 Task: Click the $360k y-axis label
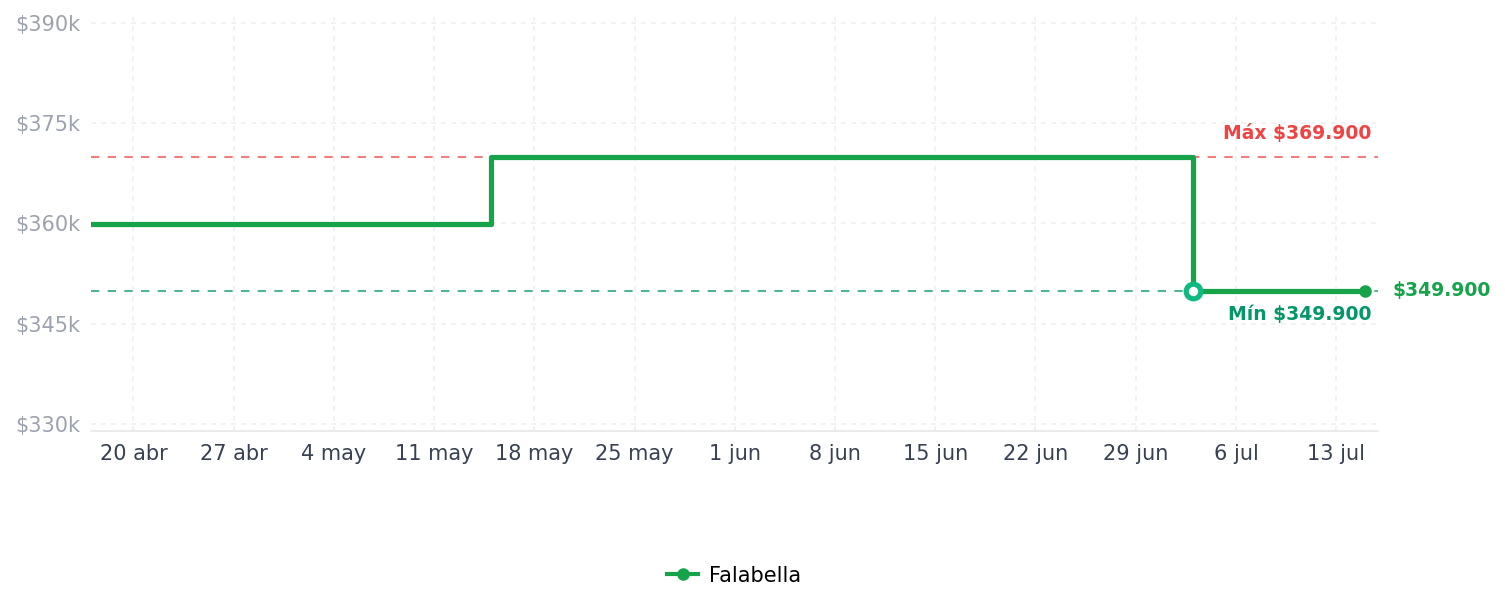tap(48, 224)
